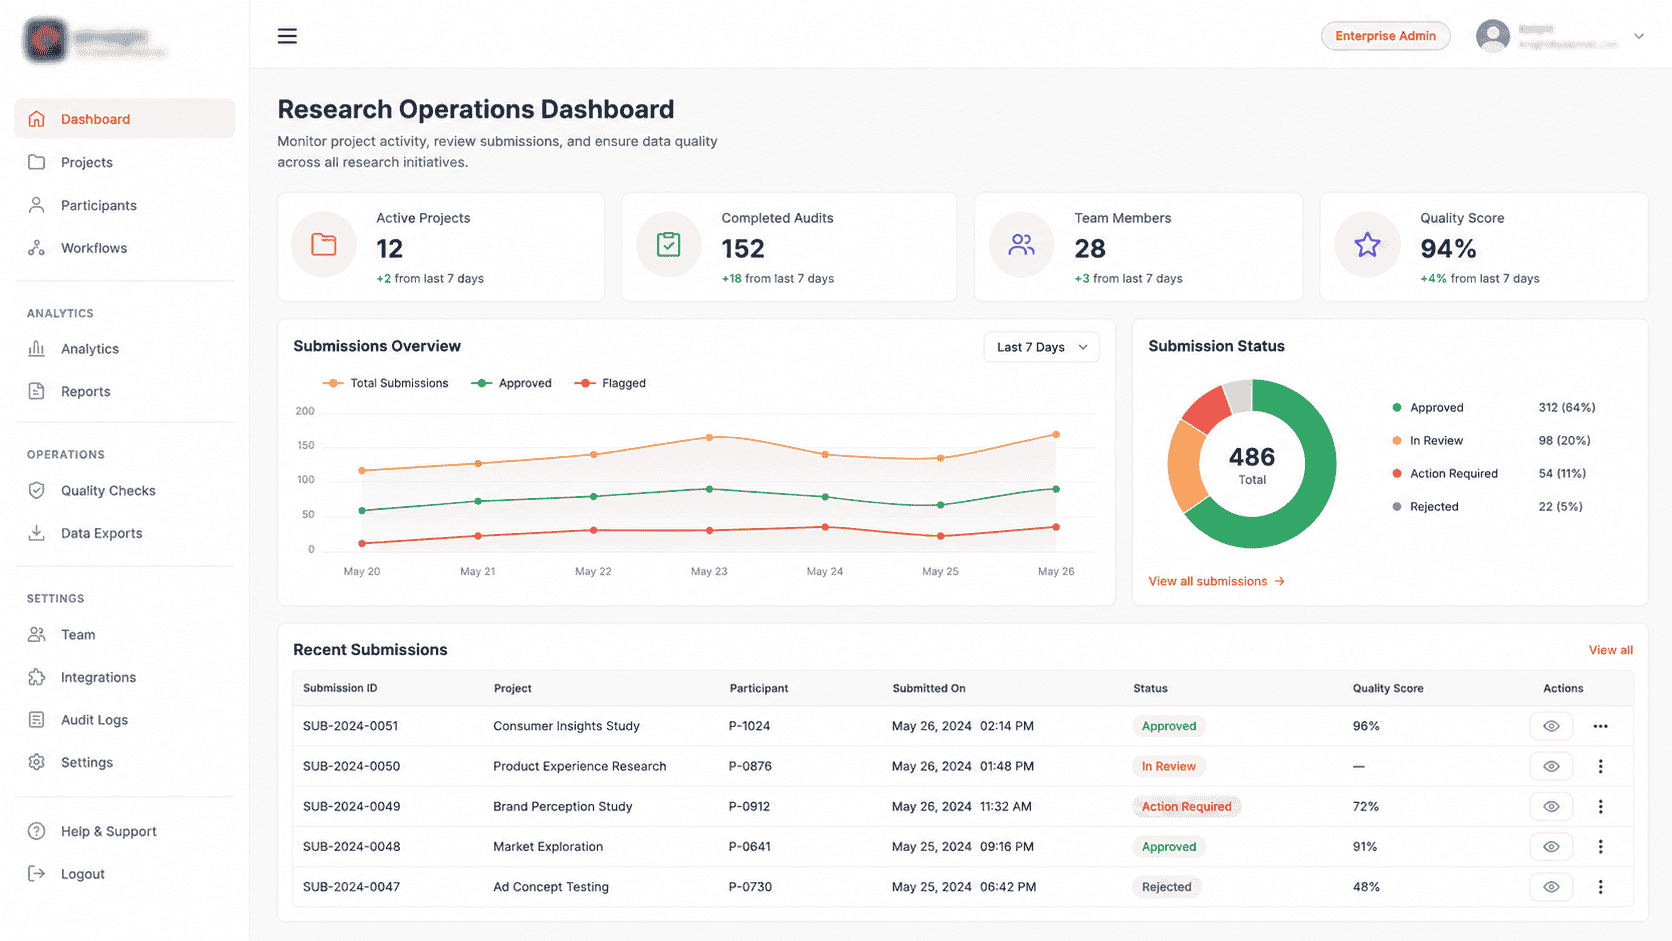Expand the user account menu chevron
Viewport: 1672px width, 941px height.
pyautogui.click(x=1639, y=36)
